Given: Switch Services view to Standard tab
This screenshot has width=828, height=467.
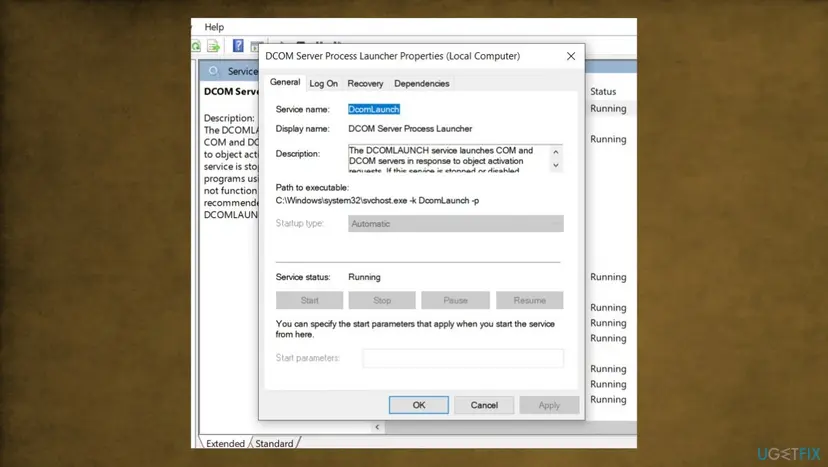Looking at the screenshot, I should (274, 443).
